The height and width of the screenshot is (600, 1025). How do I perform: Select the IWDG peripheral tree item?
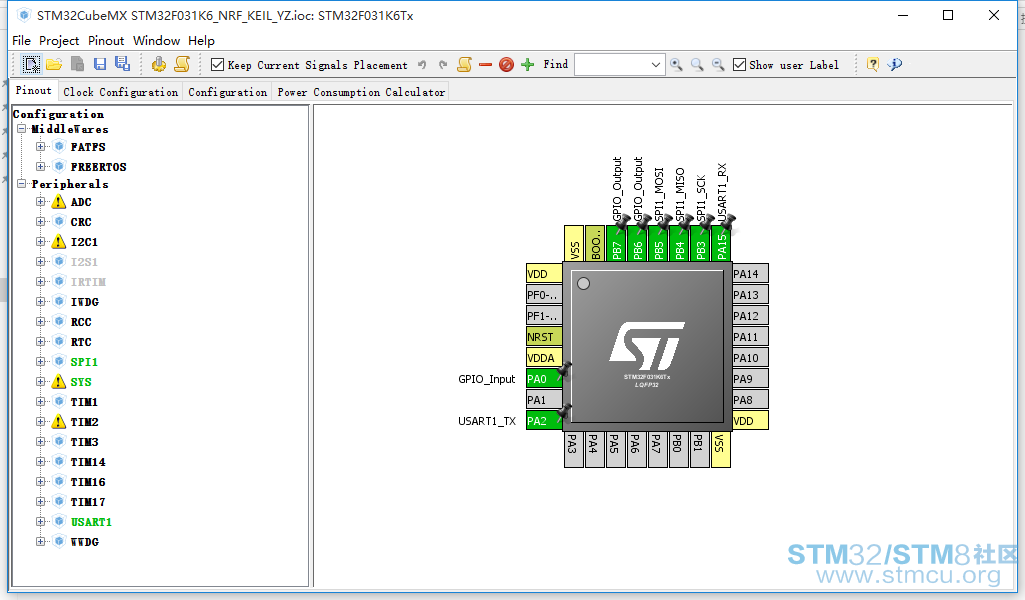(x=84, y=302)
